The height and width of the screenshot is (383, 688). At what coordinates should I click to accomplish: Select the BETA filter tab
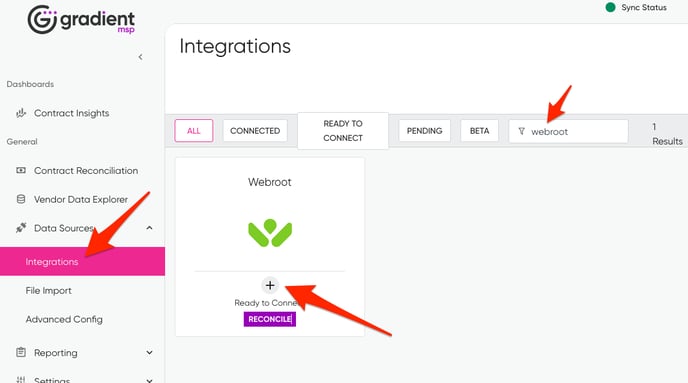(480, 131)
